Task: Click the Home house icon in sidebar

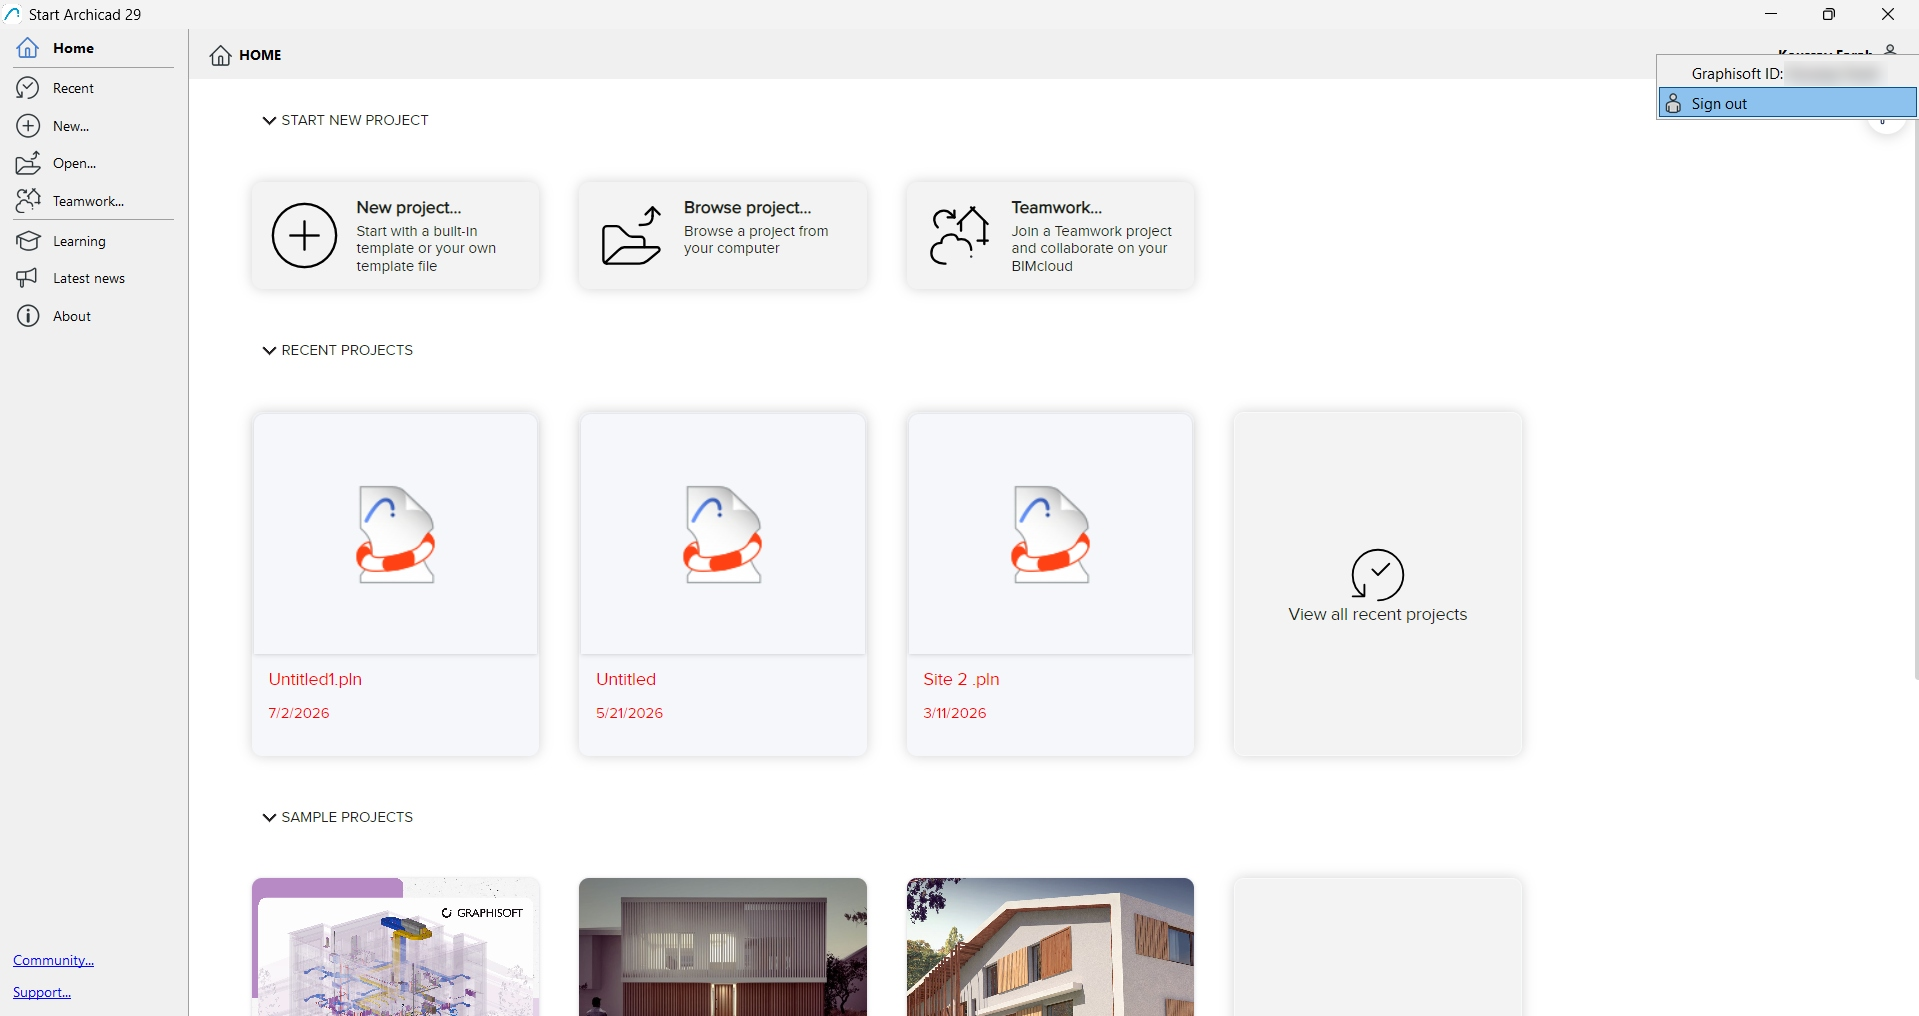Action: click(28, 48)
